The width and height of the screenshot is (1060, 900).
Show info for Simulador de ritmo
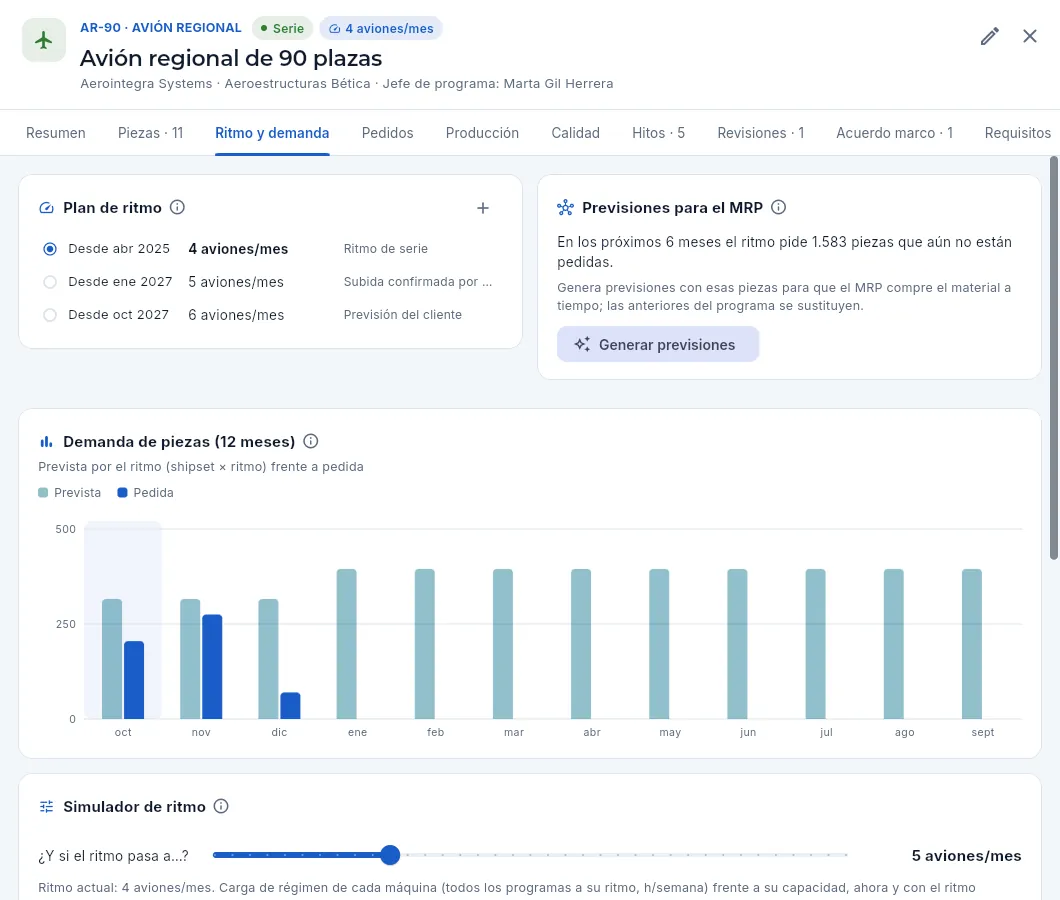221,806
